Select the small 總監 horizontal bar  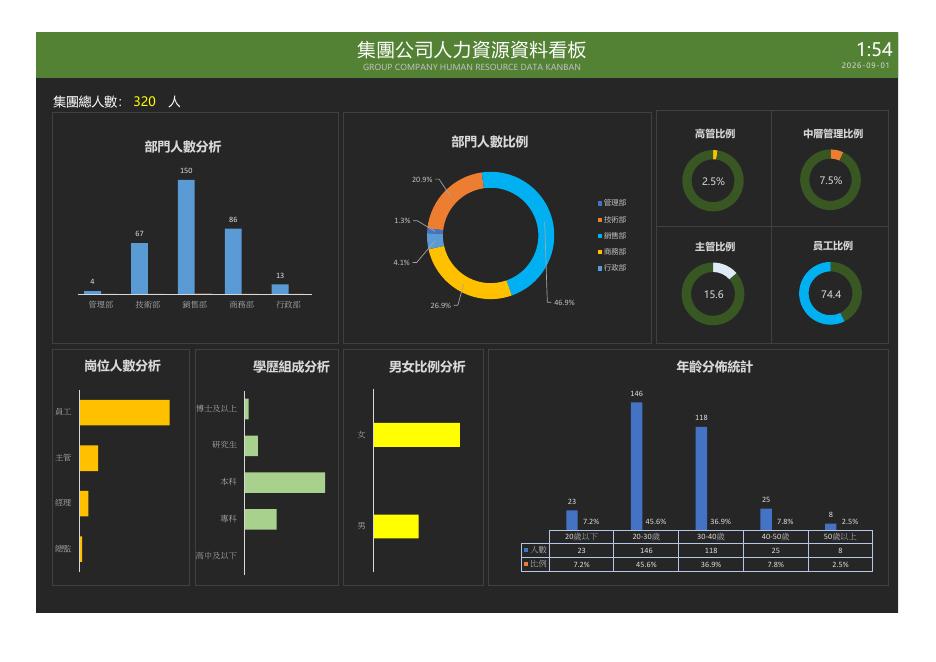click(x=81, y=549)
